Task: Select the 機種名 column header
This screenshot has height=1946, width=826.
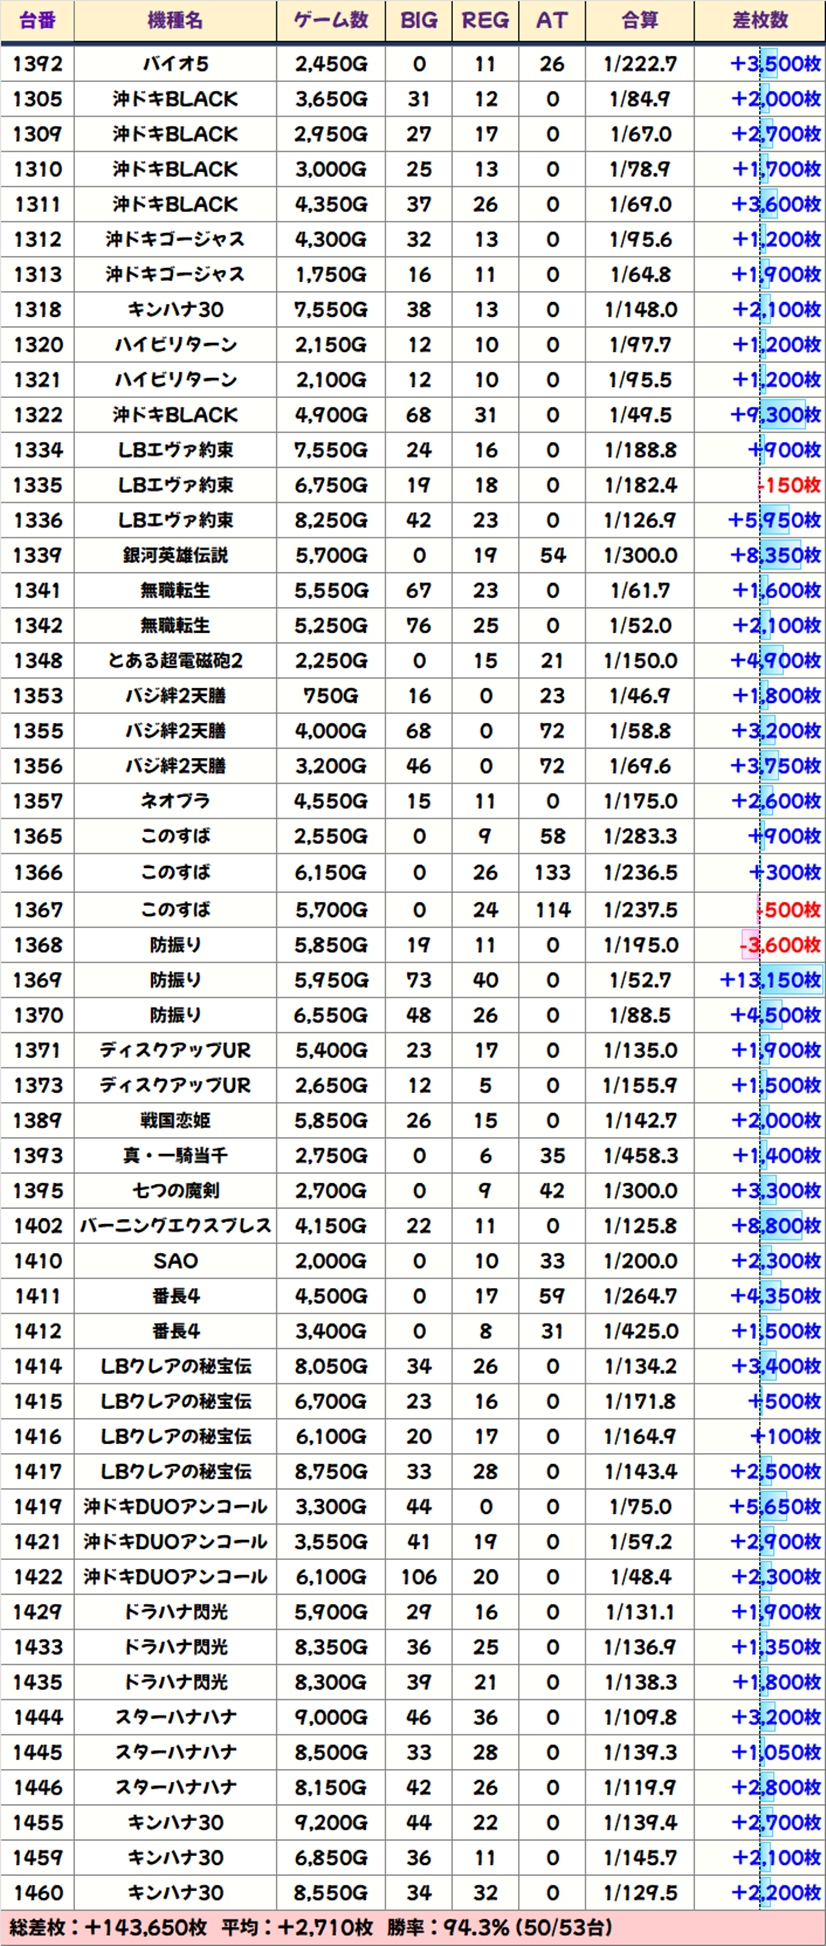Action: tap(175, 21)
